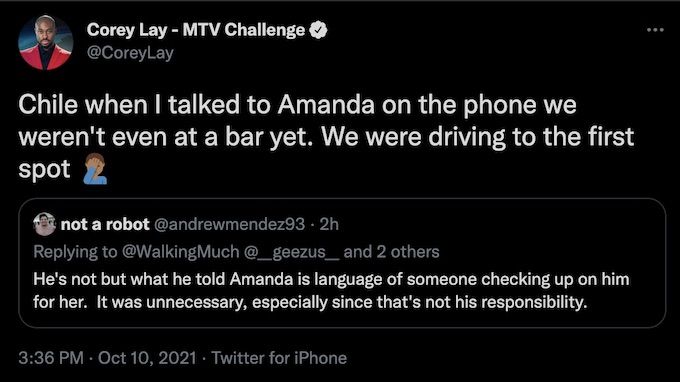Click the Twitter for iPhone source label
The width and height of the screenshot is (680, 382).
click(x=279, y=358)
